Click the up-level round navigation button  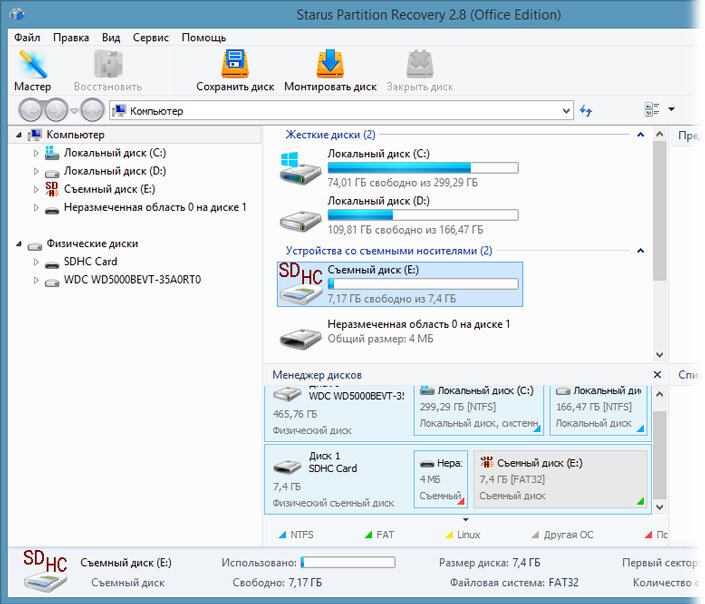pos(92,110)
